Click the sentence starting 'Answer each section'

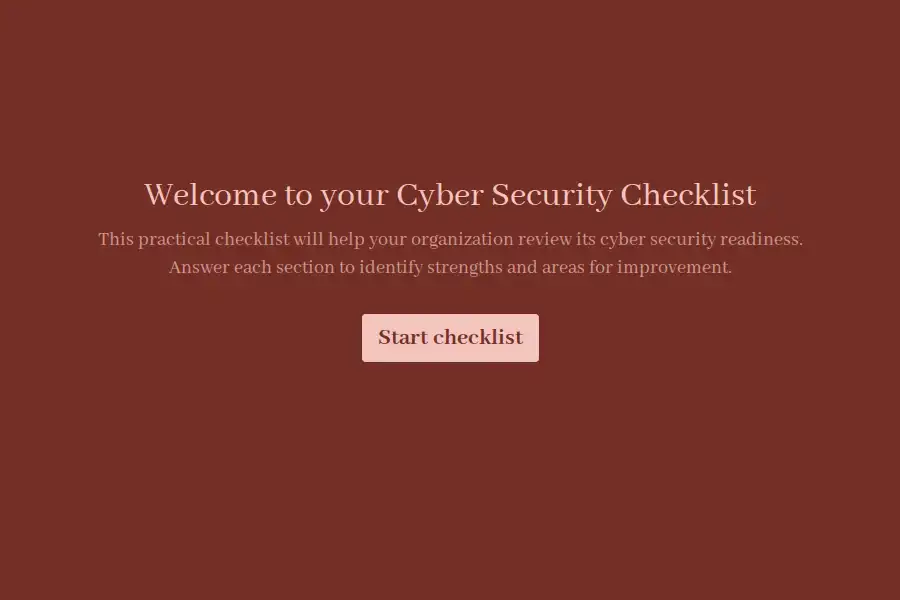point(450,267)
